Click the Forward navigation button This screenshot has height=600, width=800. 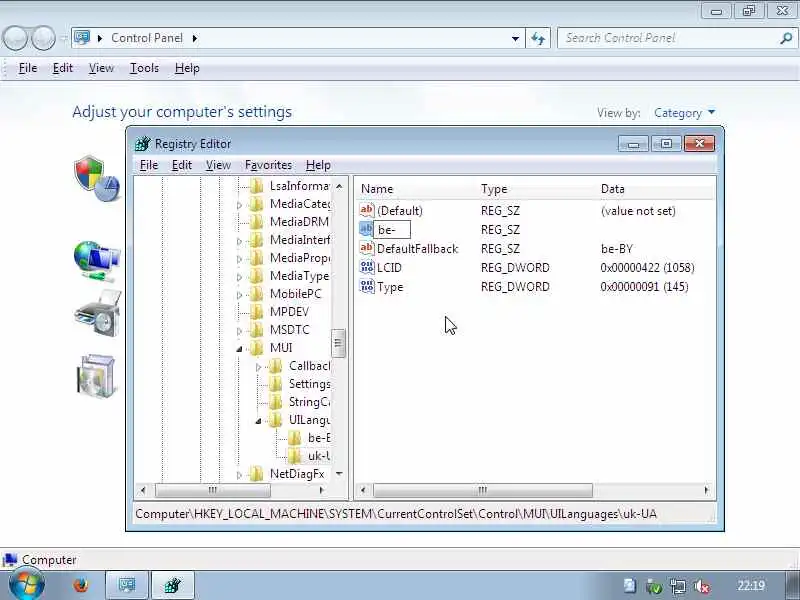coord(44,38)
